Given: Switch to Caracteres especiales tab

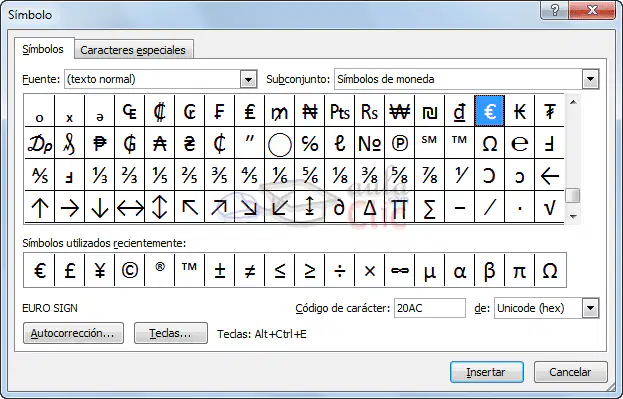Looking at the screenshot, I should (x=133, y=50).
